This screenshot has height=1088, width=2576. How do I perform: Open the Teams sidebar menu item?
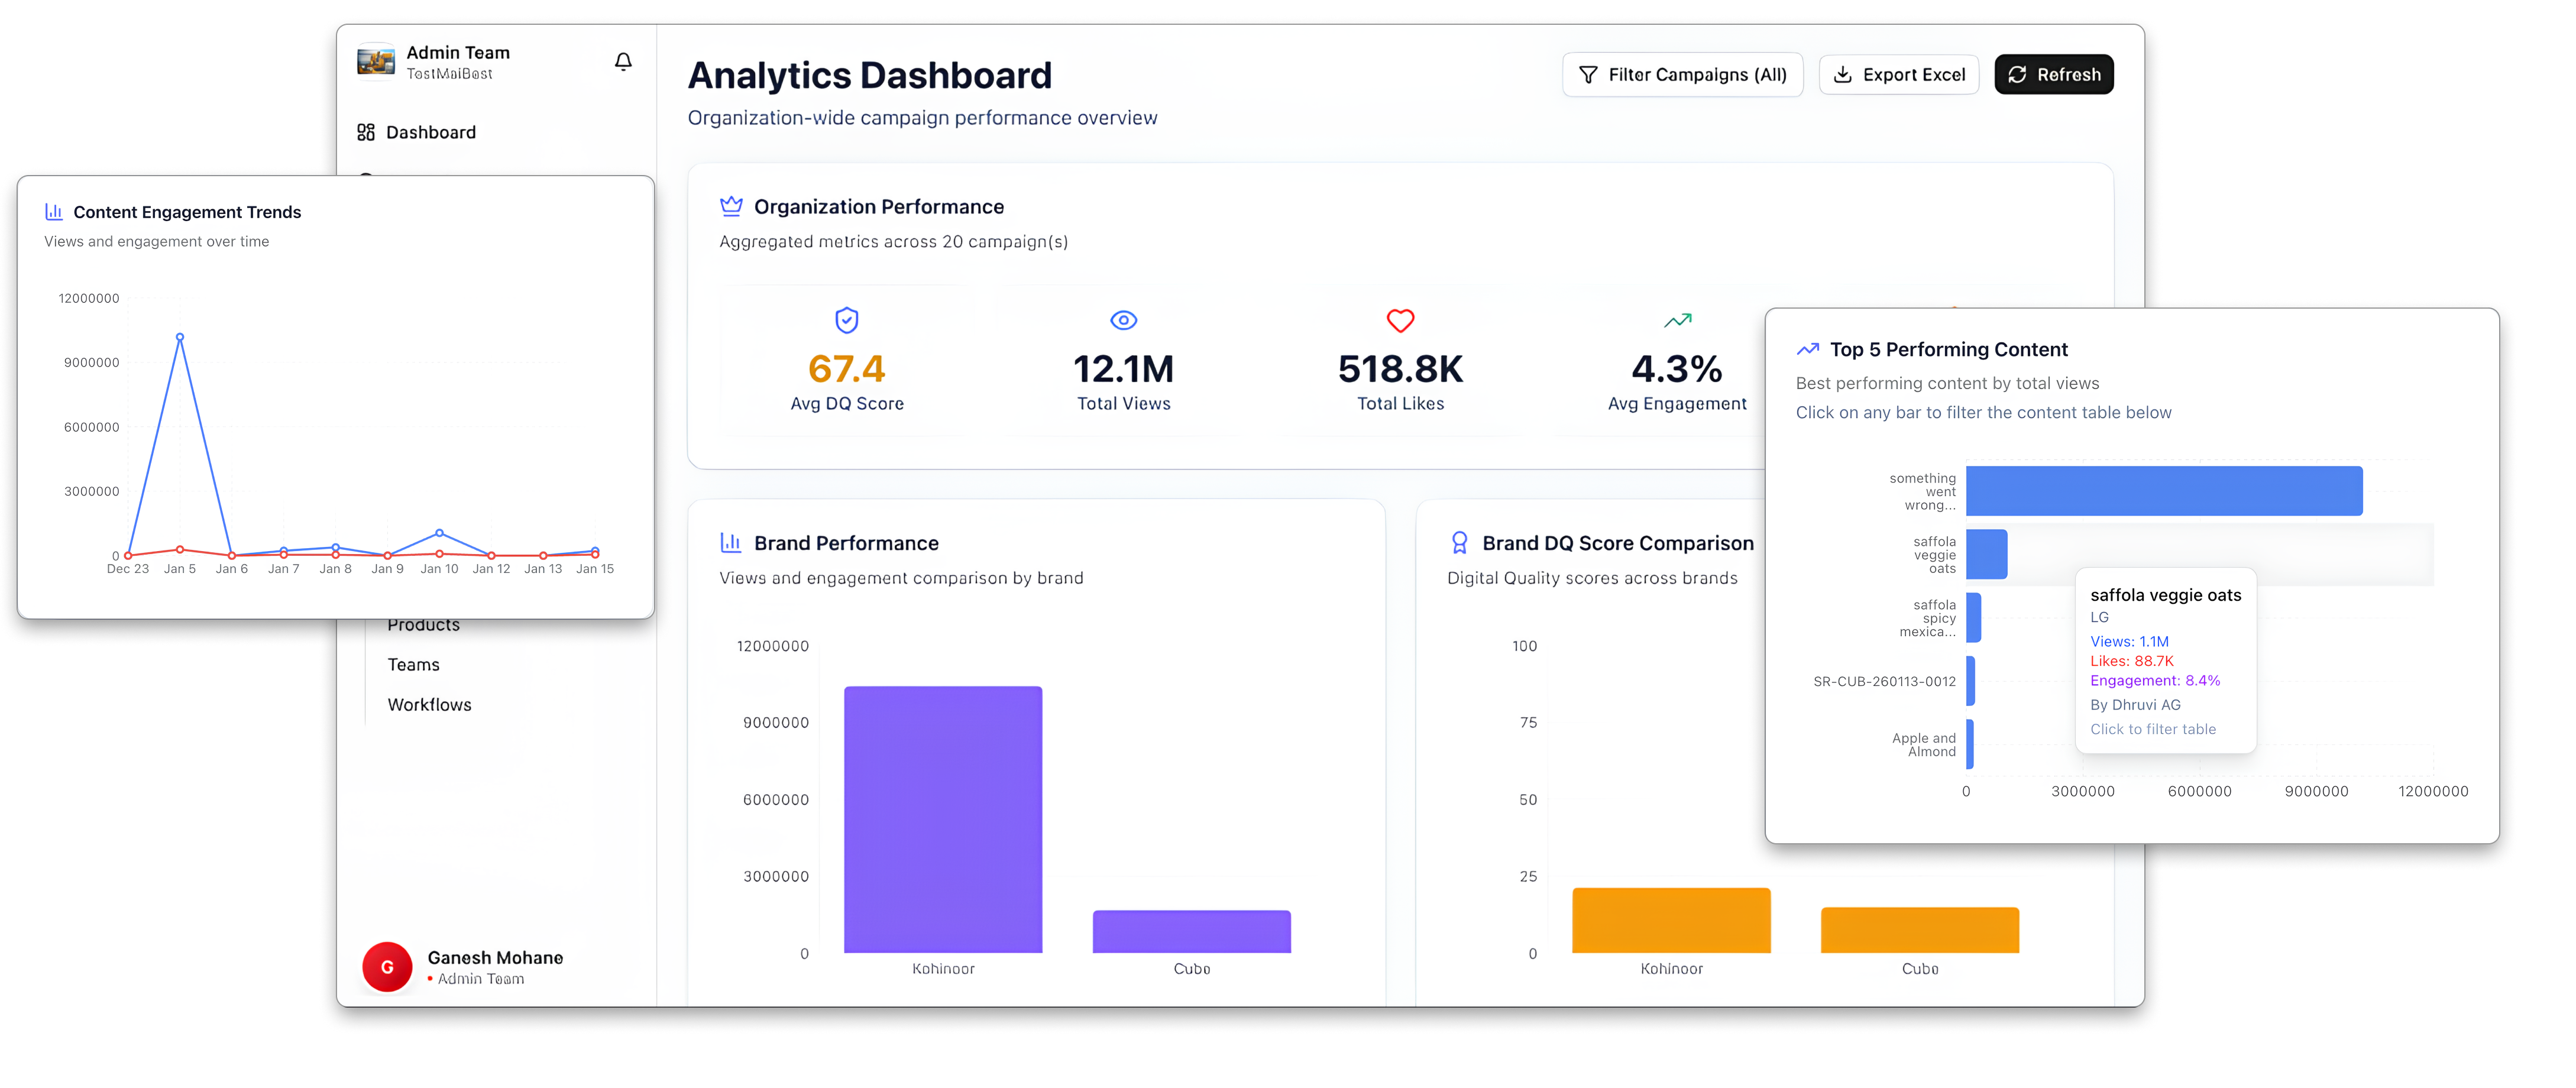[x=413, y=665]
